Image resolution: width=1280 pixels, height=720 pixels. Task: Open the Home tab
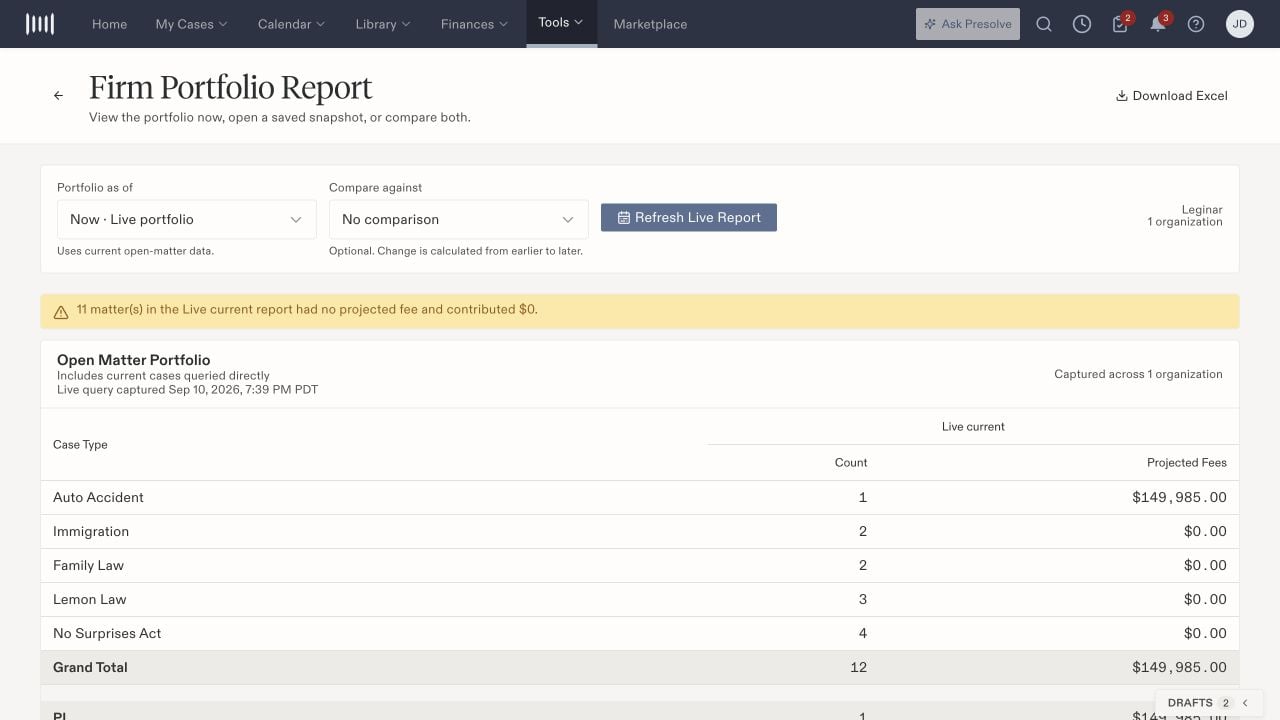(109, 24)
